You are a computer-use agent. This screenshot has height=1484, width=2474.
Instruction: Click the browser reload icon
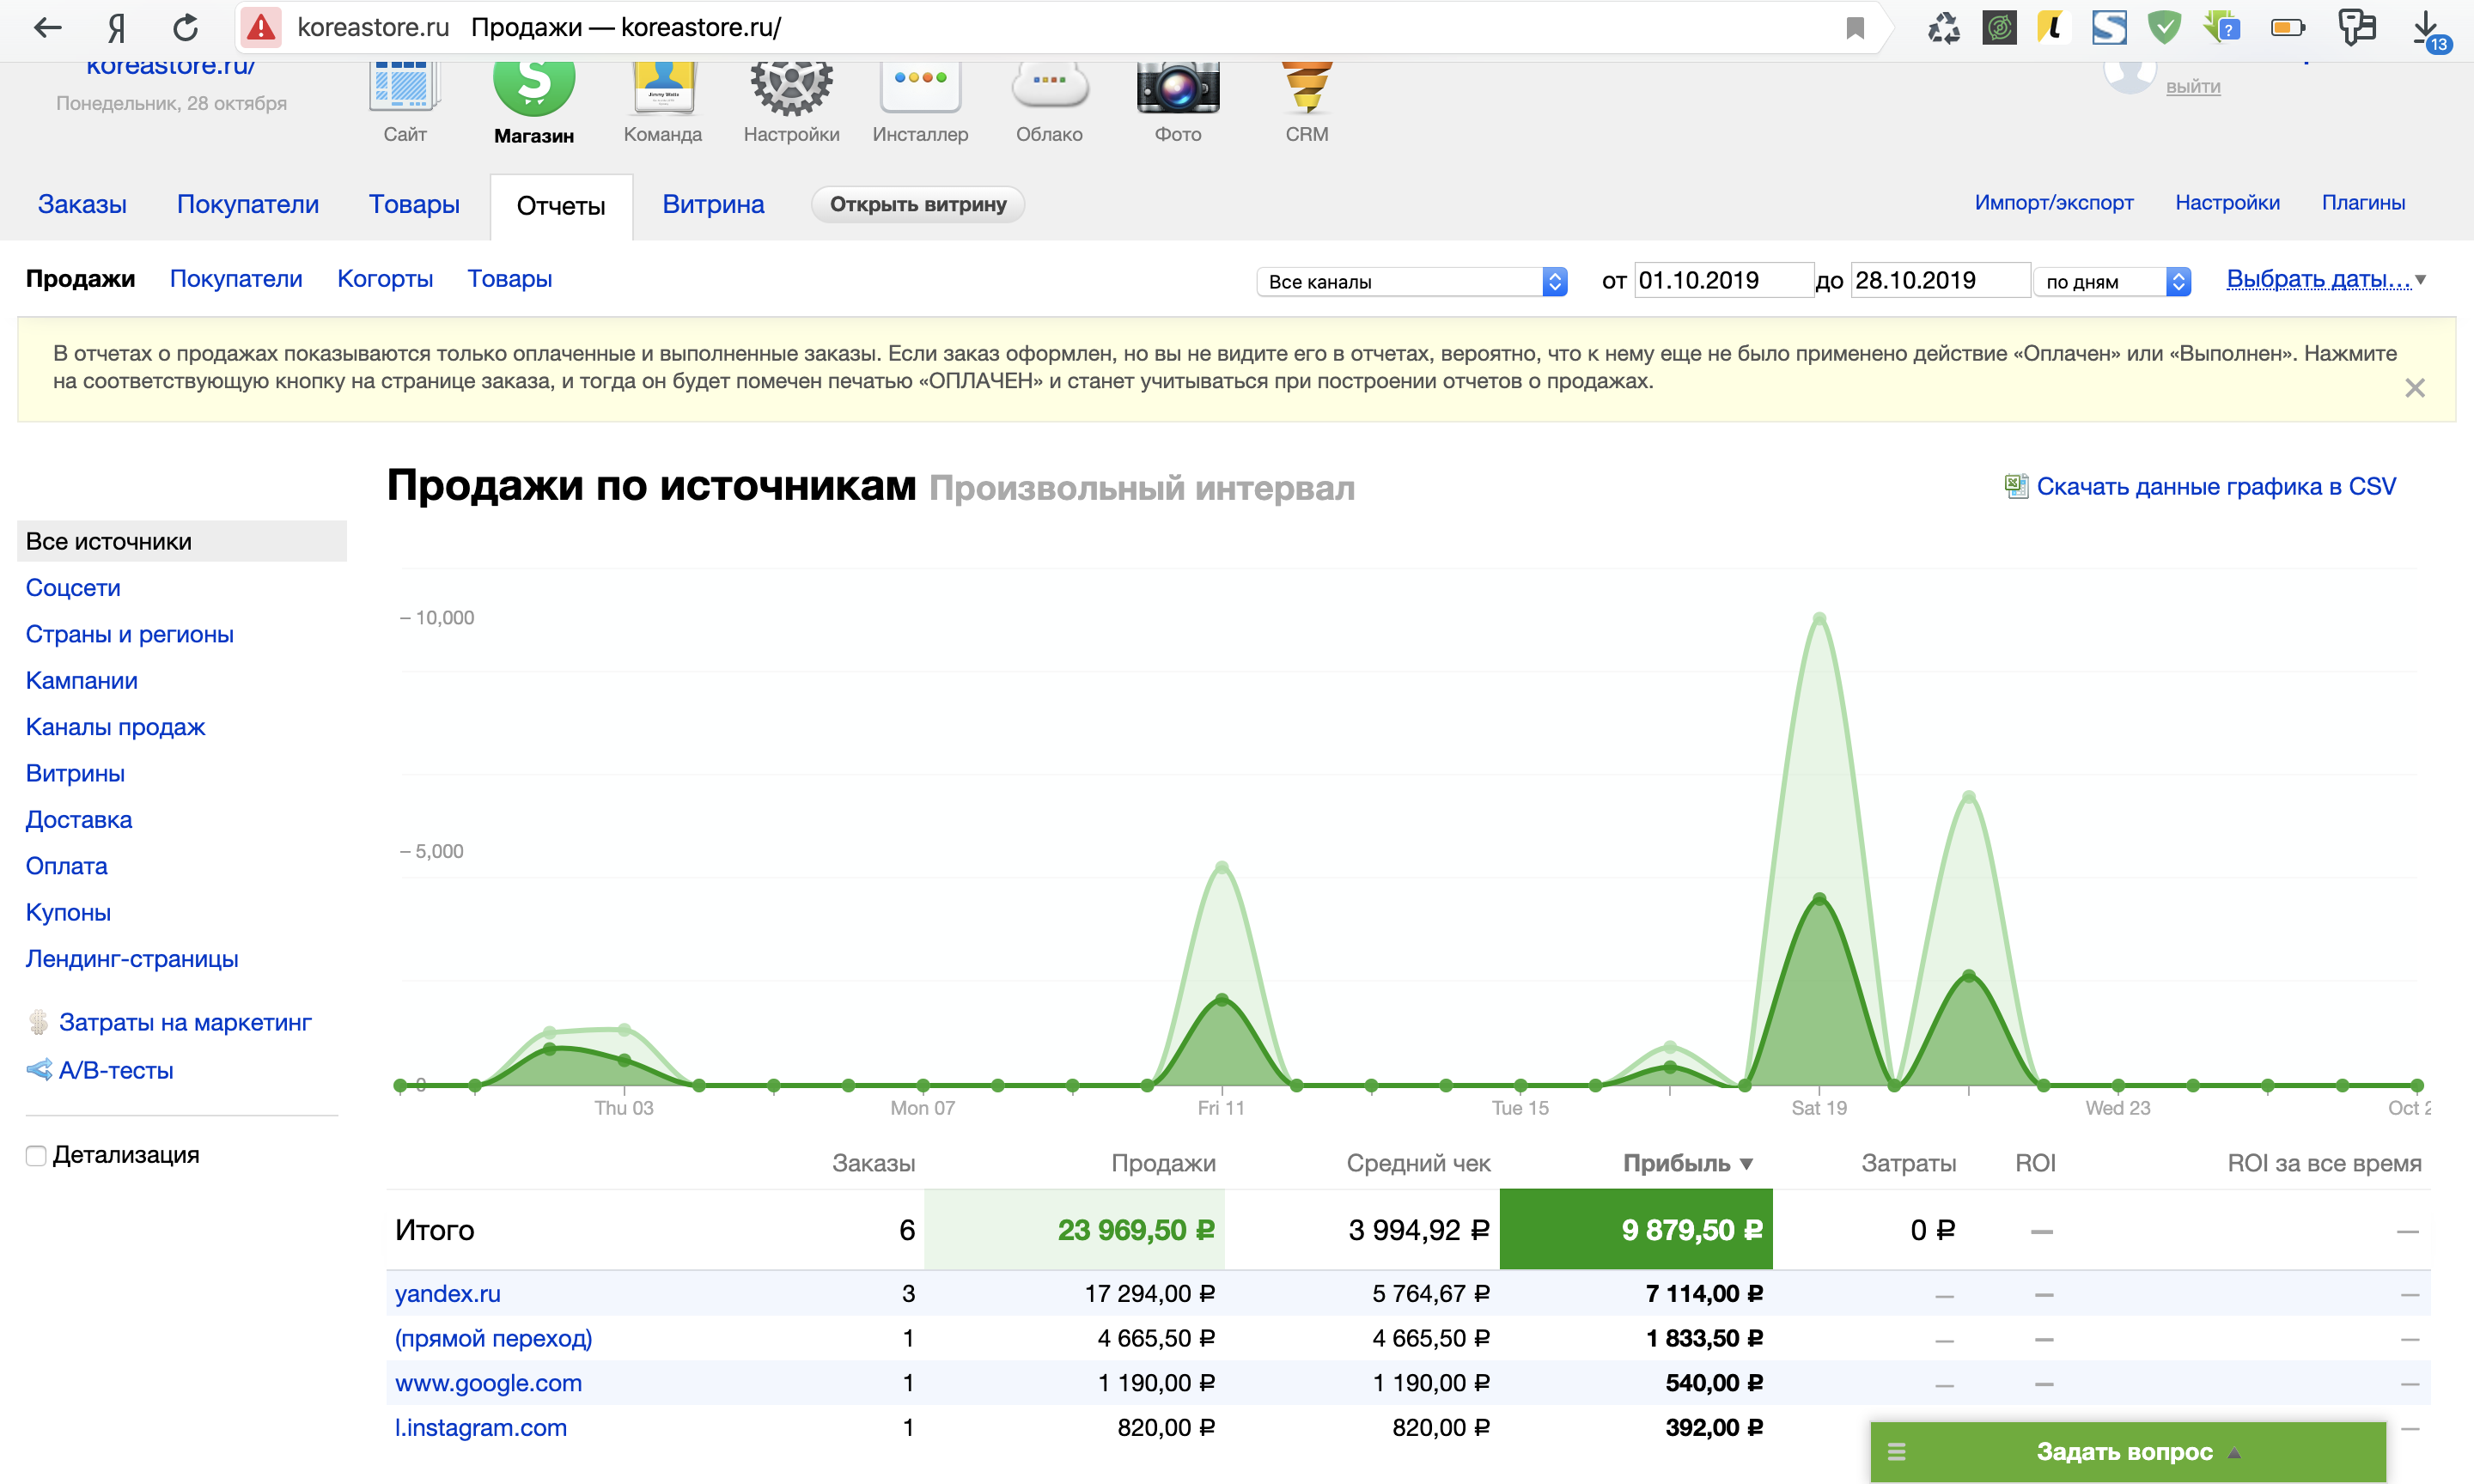pos(185,27)
